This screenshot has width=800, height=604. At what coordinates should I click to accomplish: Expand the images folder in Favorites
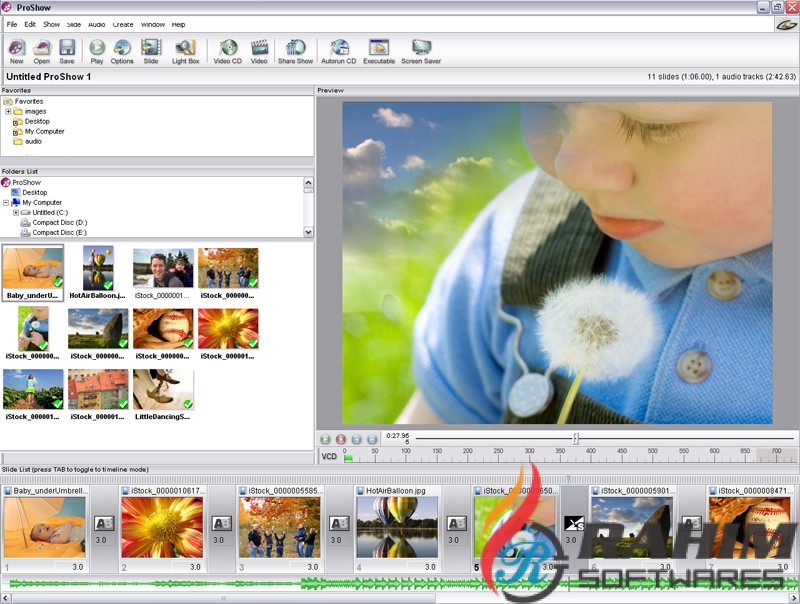tap(8, 111)
